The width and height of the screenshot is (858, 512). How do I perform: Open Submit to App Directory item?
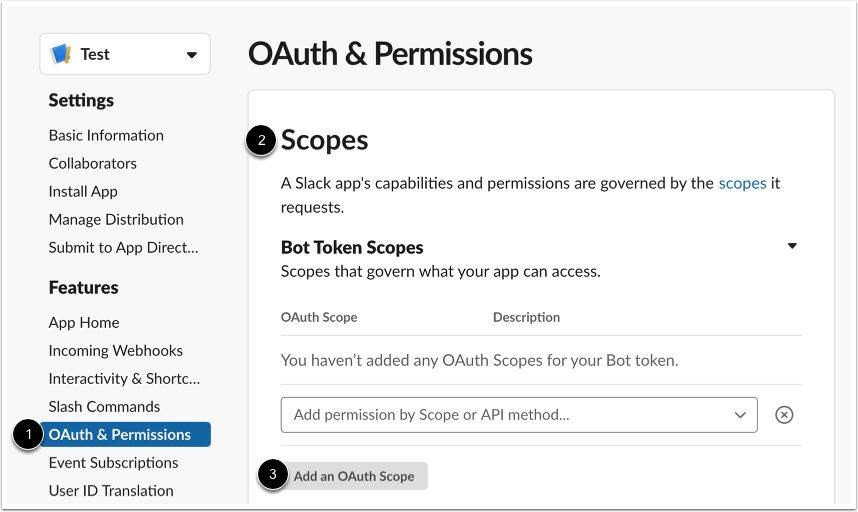(124, 247)
